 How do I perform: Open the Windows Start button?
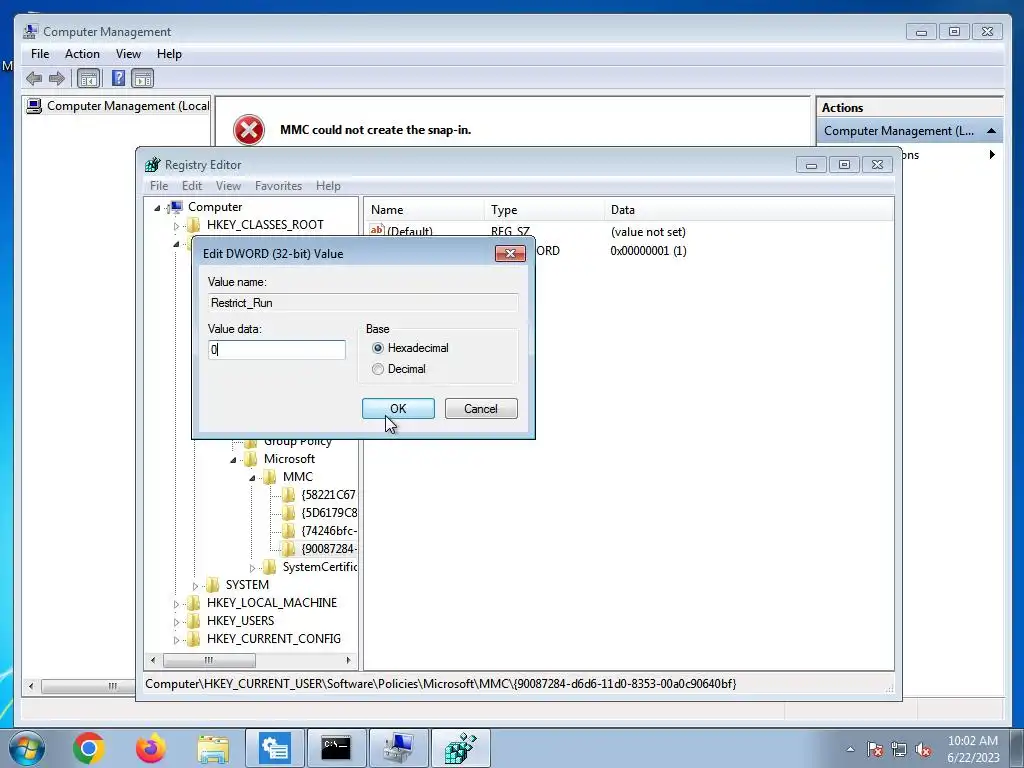coord(26,748)
